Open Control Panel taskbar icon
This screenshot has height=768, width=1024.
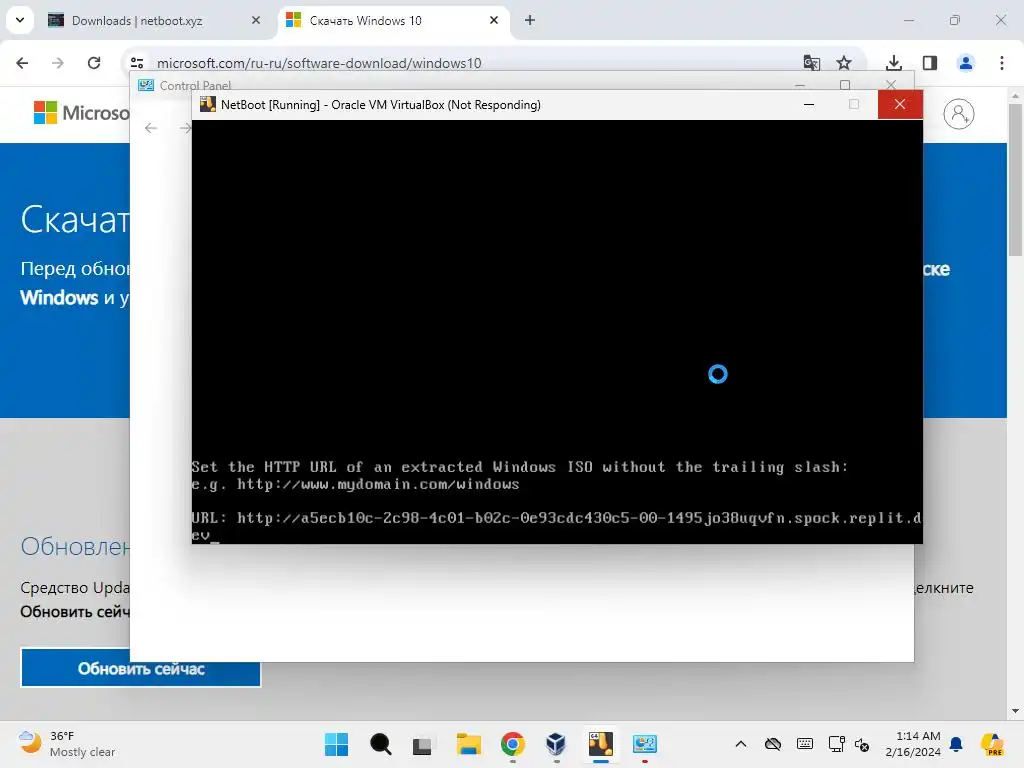click(x=645, y=744)
